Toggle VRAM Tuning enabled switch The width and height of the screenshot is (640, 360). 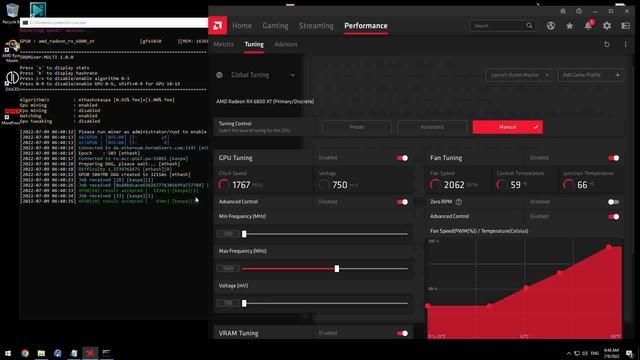click(402, 333)
